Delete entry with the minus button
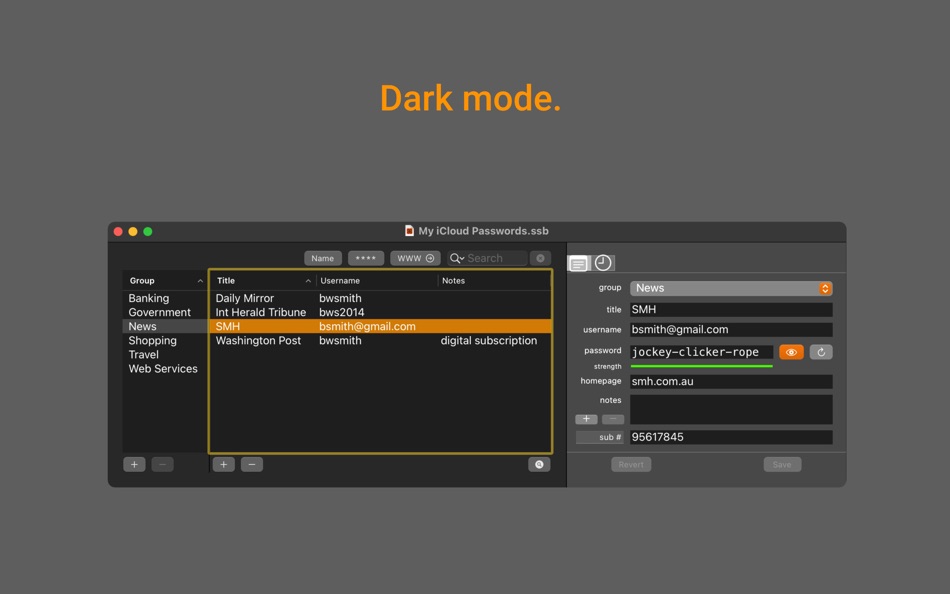The image size is (950, 594). coord(252,465)
